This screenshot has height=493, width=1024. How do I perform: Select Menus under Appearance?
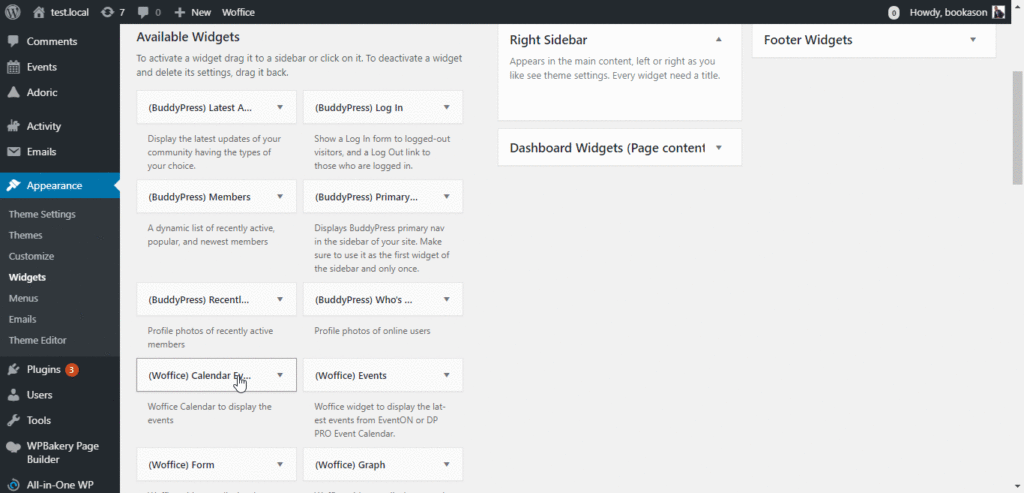(x=25, y=298)
